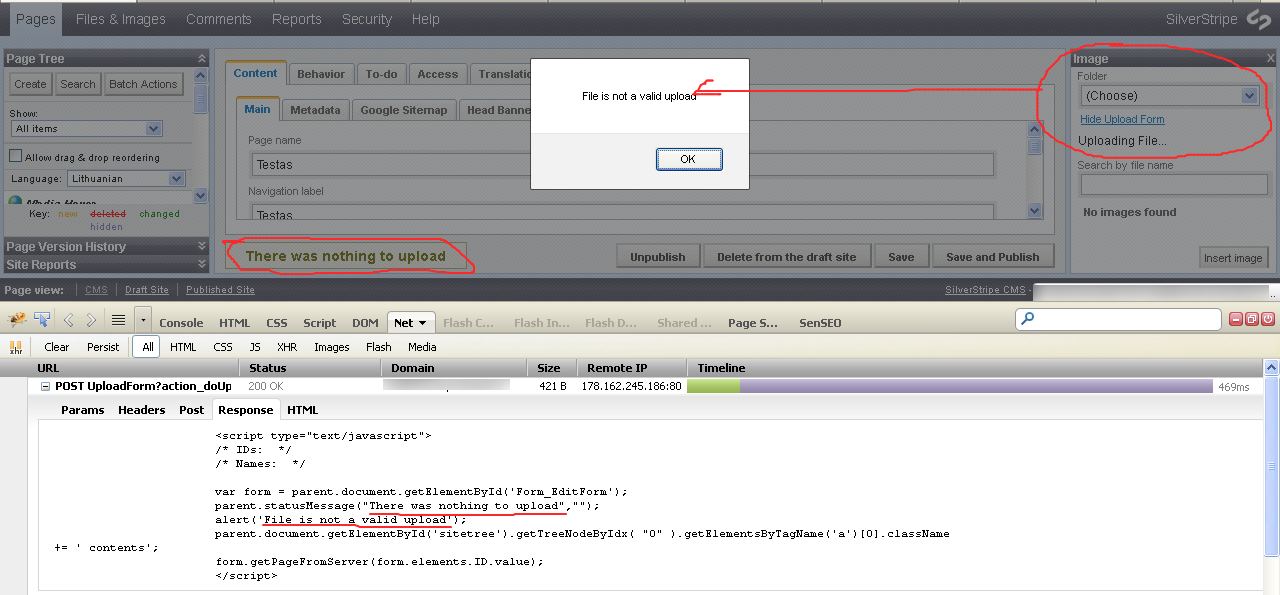Minimize the Firebug panel
This screenshot has width=1280, height=595.
pos(1236,319)
